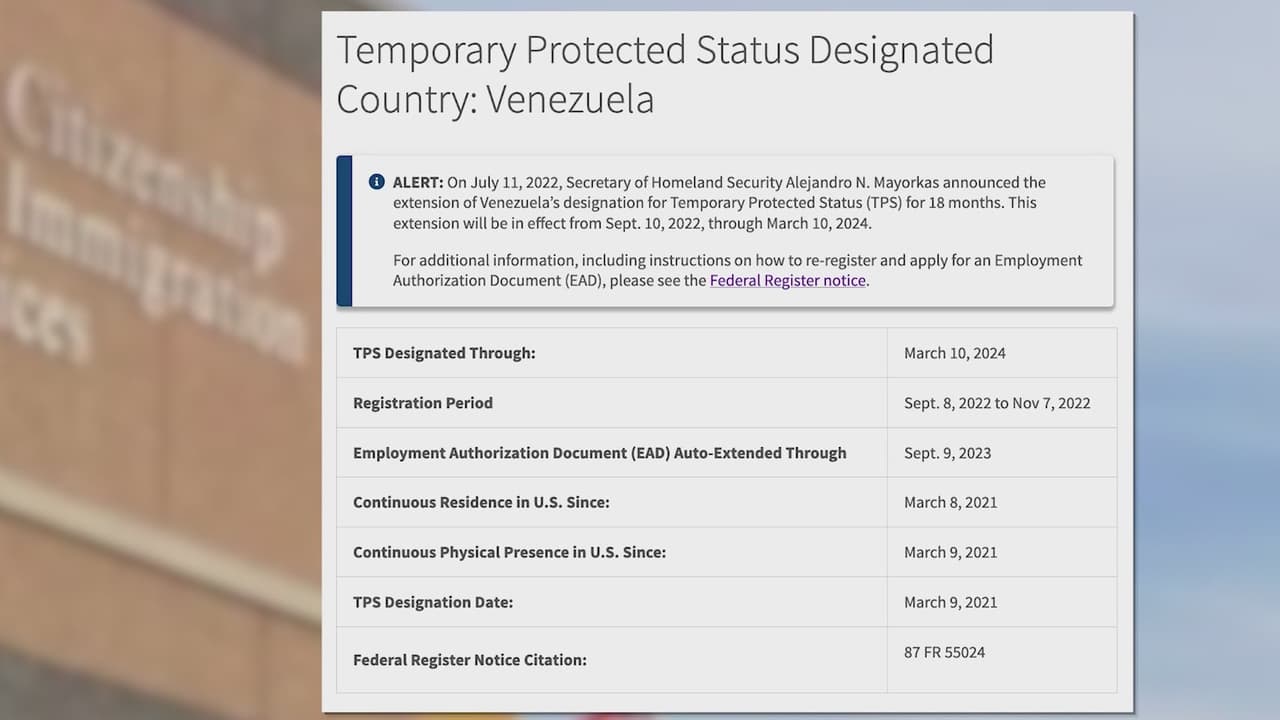
Task: Click the 'March 8, 2021' table value
Action: pos(950,502)
